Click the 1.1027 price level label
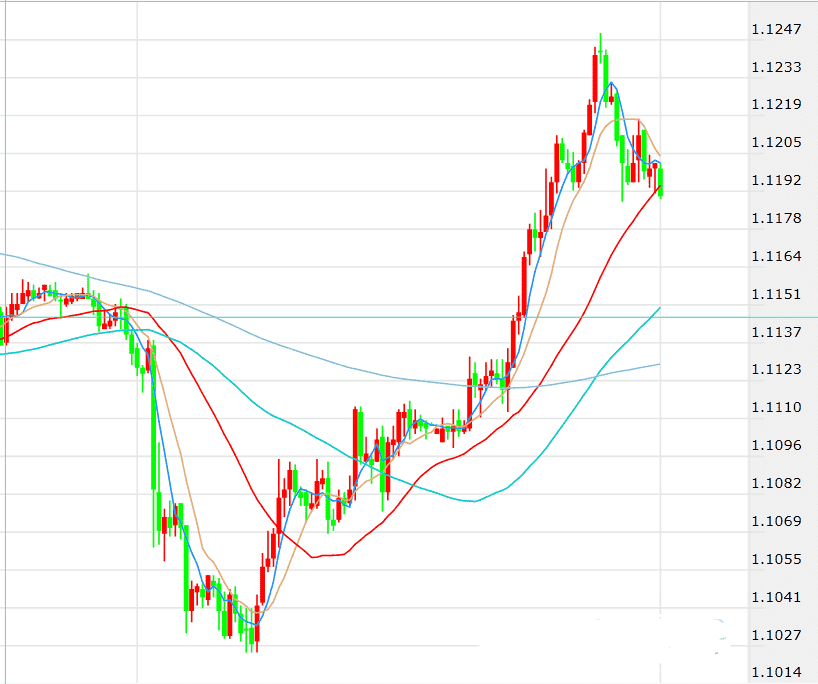 [x=777, y=635]
